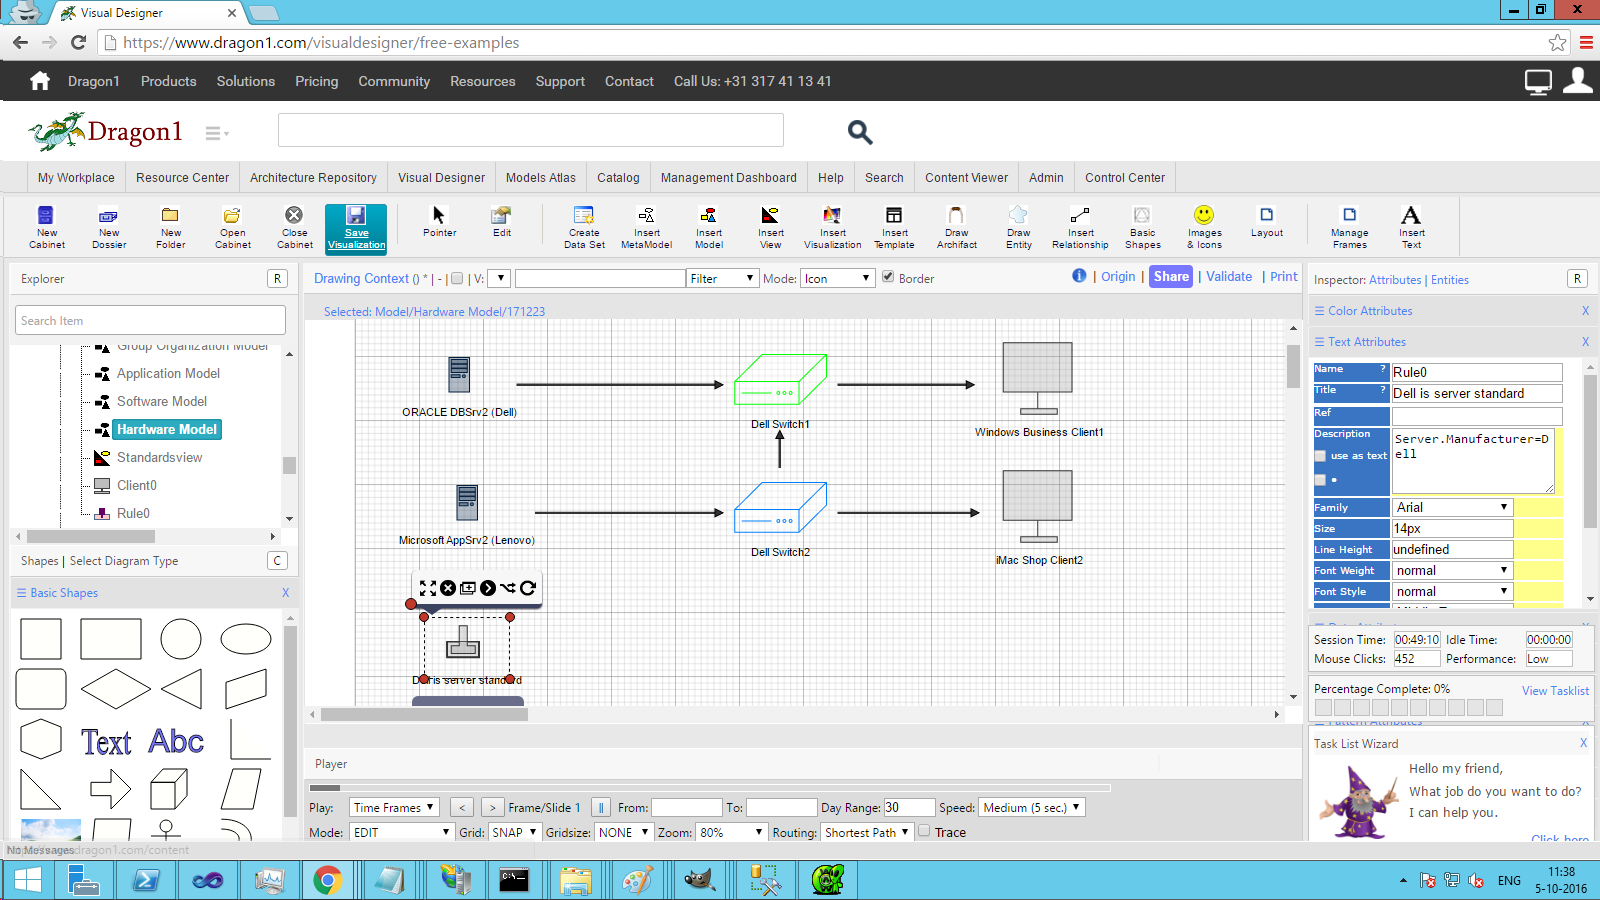Create a New Folder from toolbar
This screenshot has width=1600, height=900.
[x=171, y=226]
